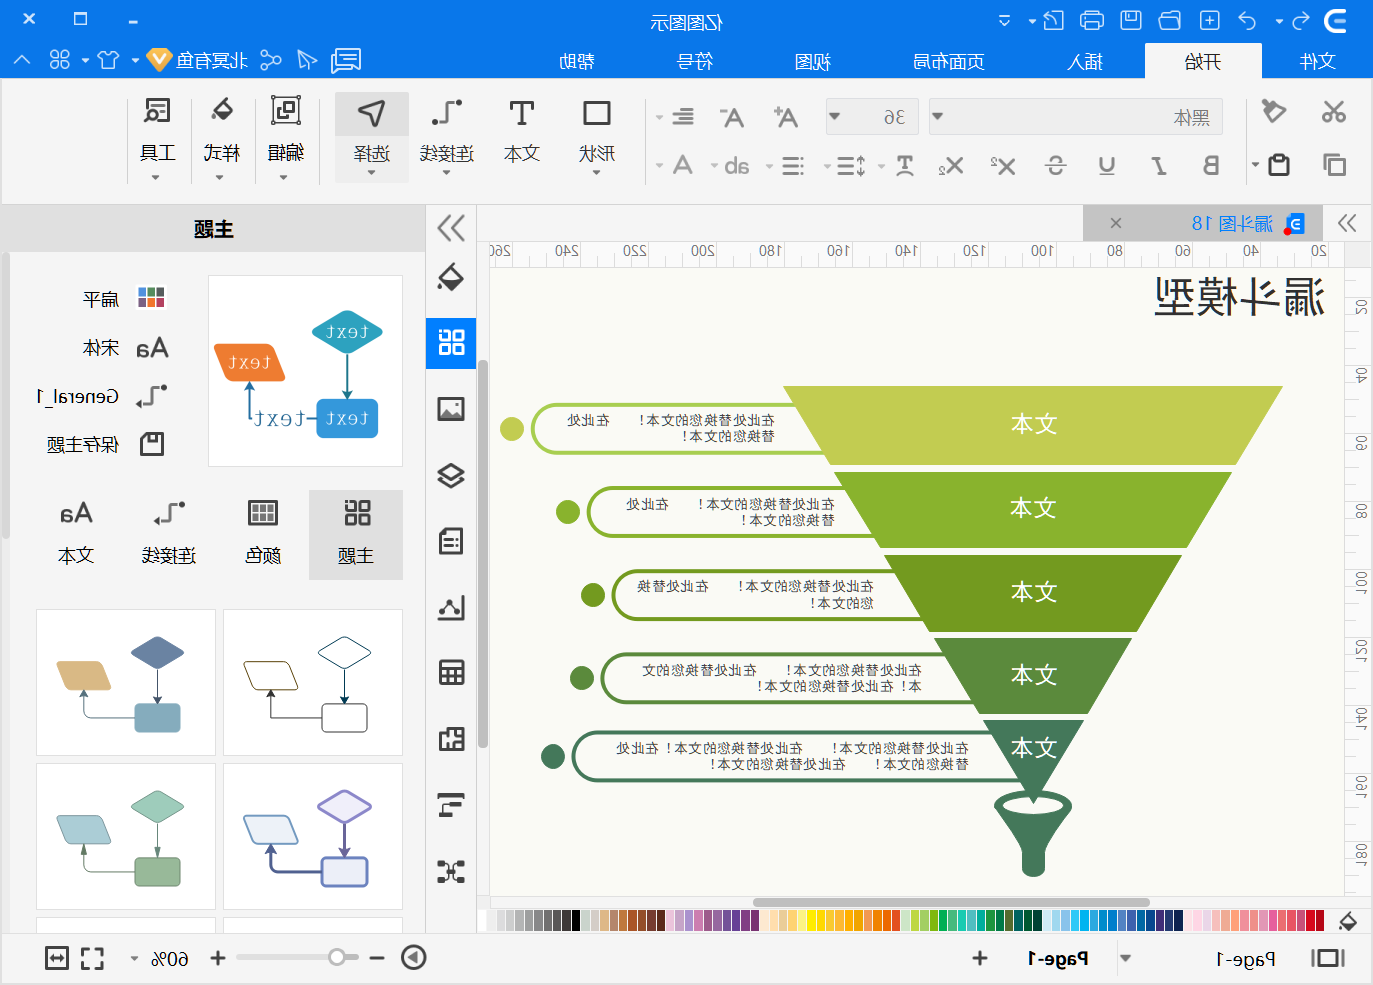
Task: Switch to the 视图 view tab
Action: [x=812, y=61]
